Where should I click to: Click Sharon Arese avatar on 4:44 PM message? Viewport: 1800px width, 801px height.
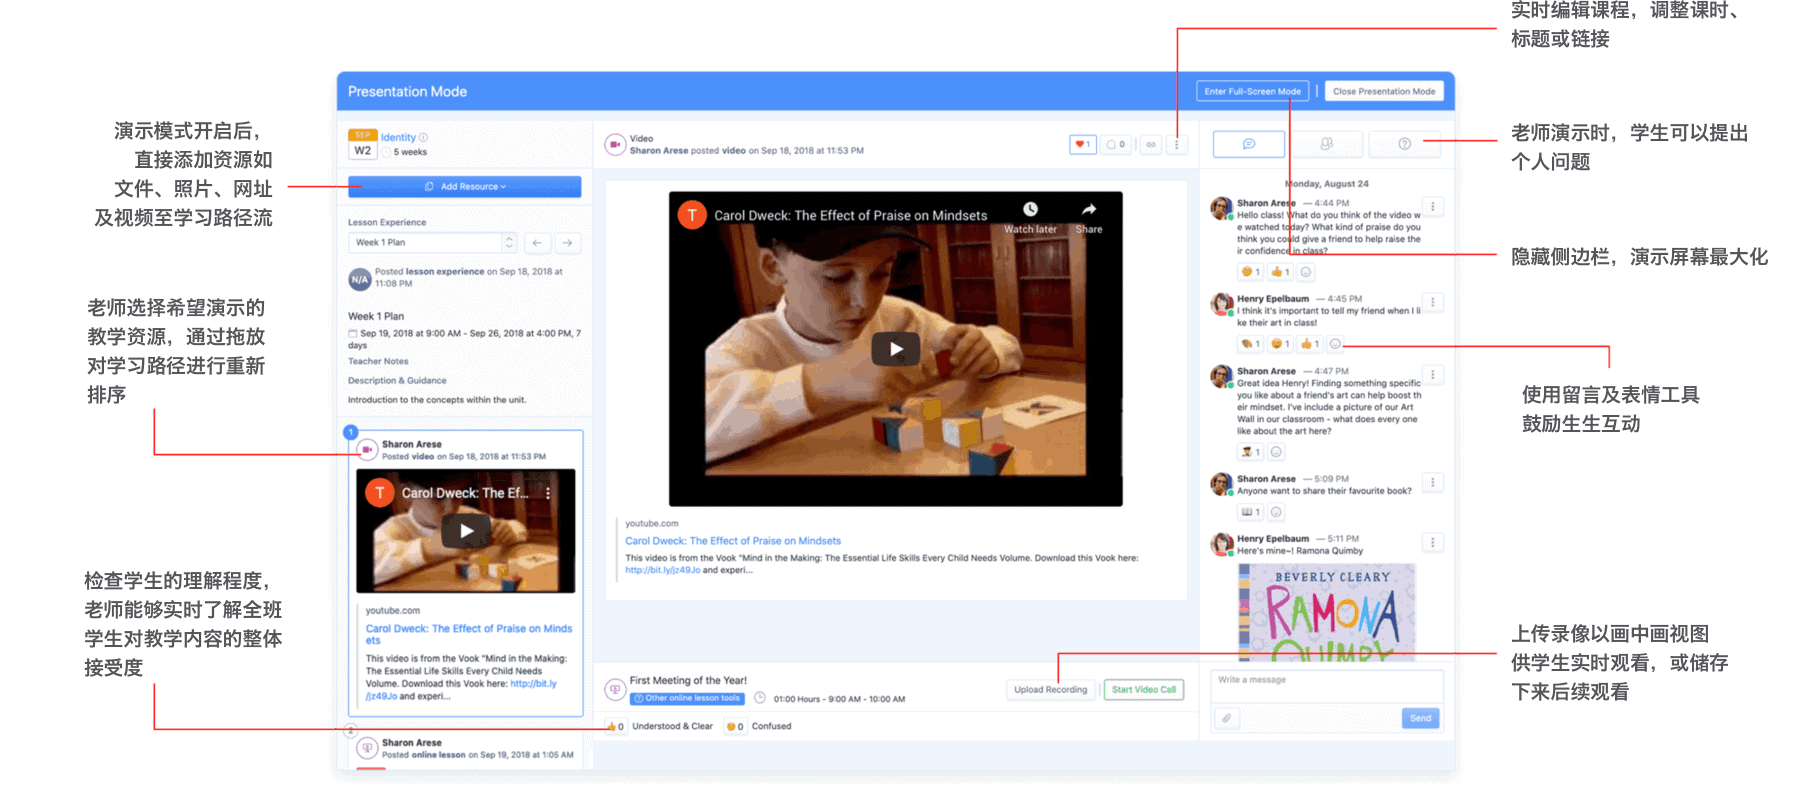point(1221,208)
